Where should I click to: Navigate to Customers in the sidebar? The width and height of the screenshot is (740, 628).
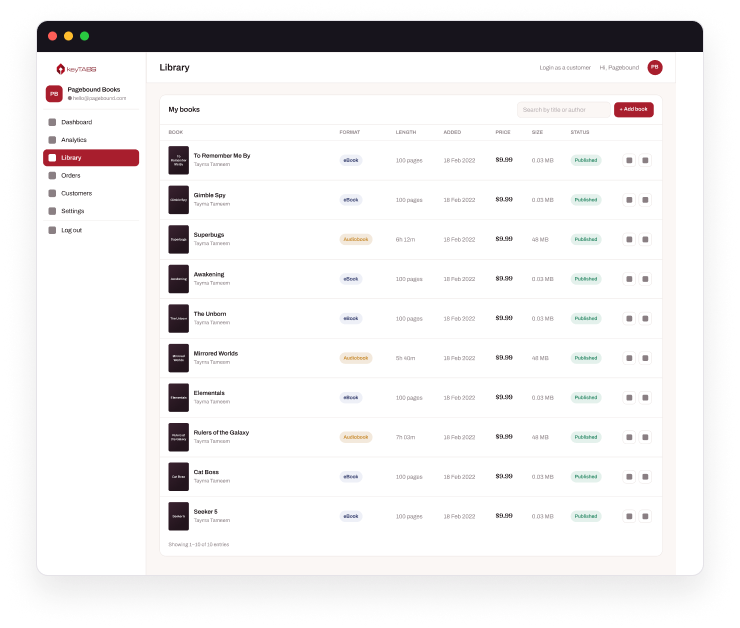click(91, 193)
